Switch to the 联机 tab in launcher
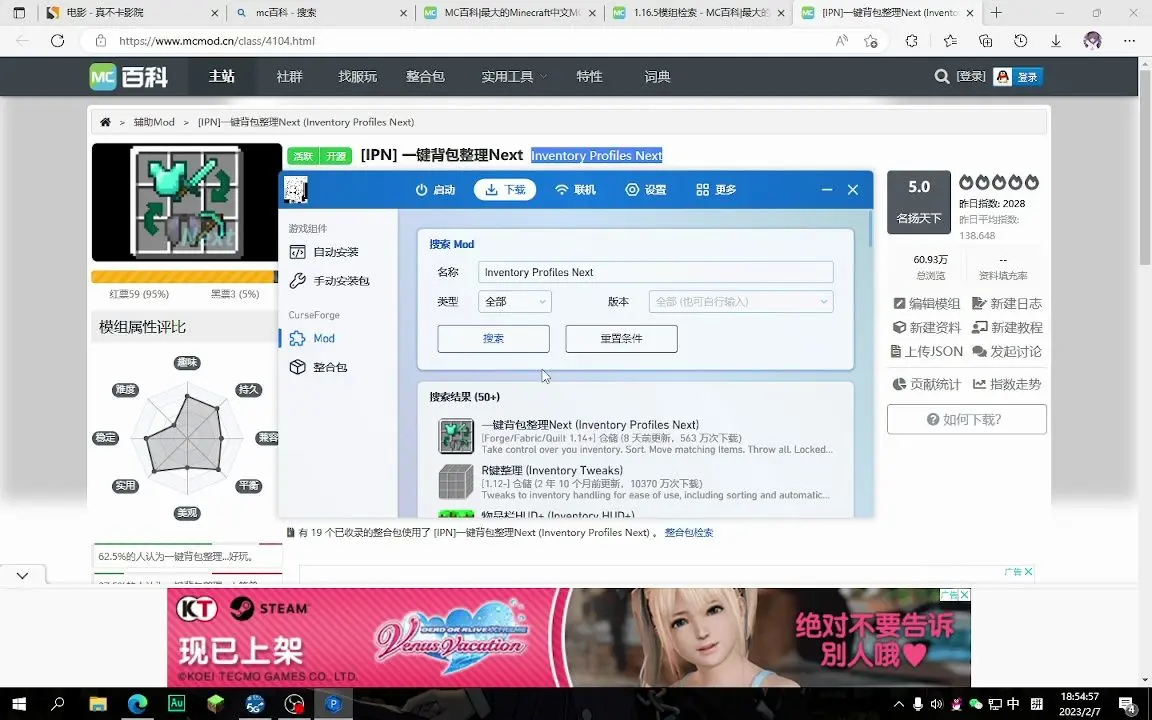 575,190
